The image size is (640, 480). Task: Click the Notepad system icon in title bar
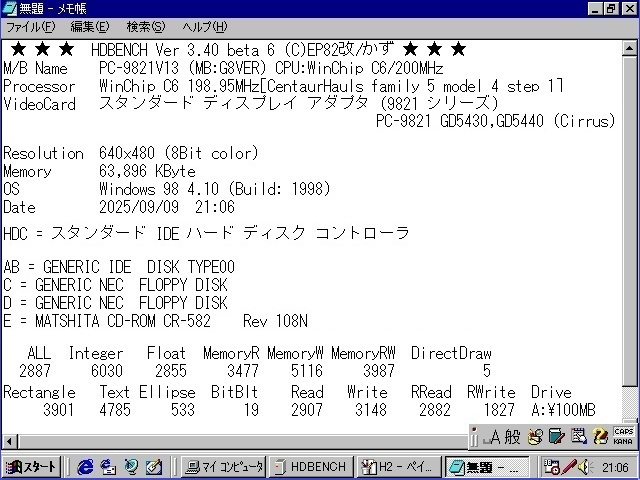[9, 8]
